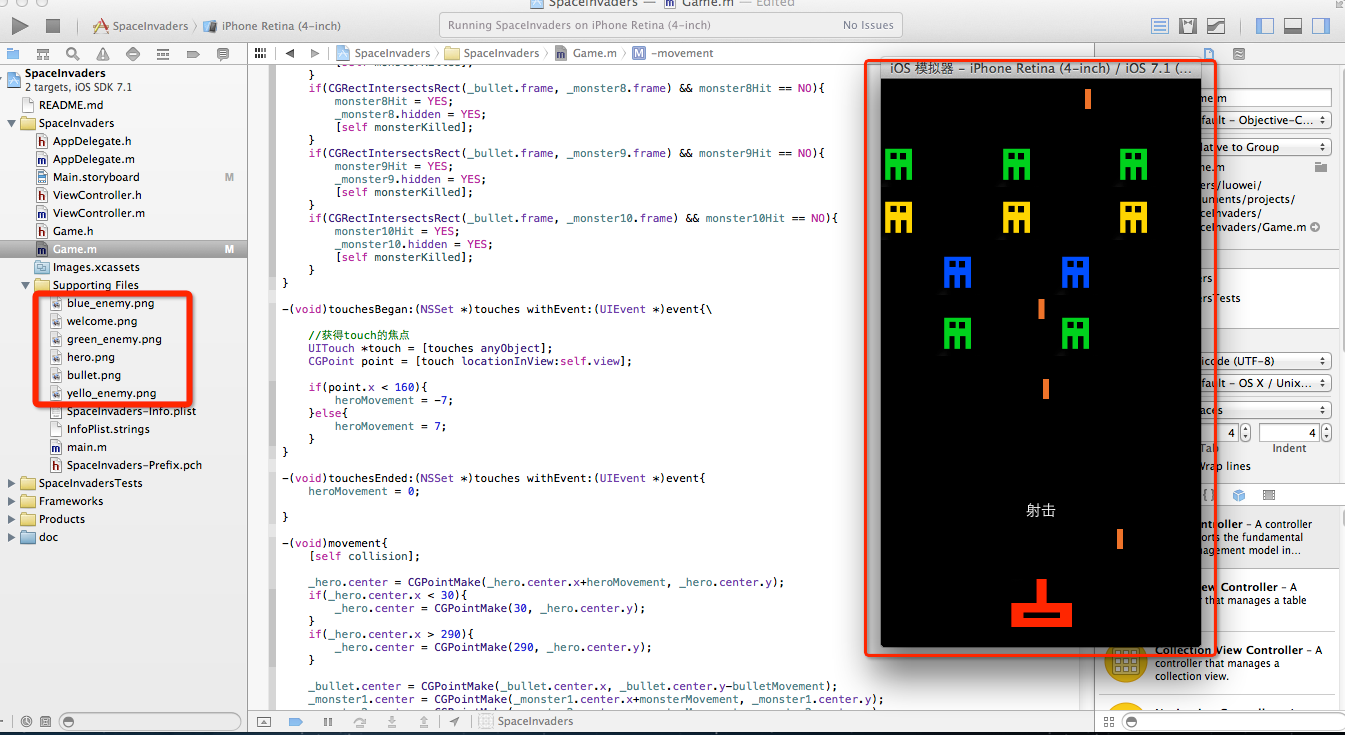Screen dimensions: 1345x735
Task: Click the SpaceInvaders folder breadcrumb in jump bar
Action: 491,53
